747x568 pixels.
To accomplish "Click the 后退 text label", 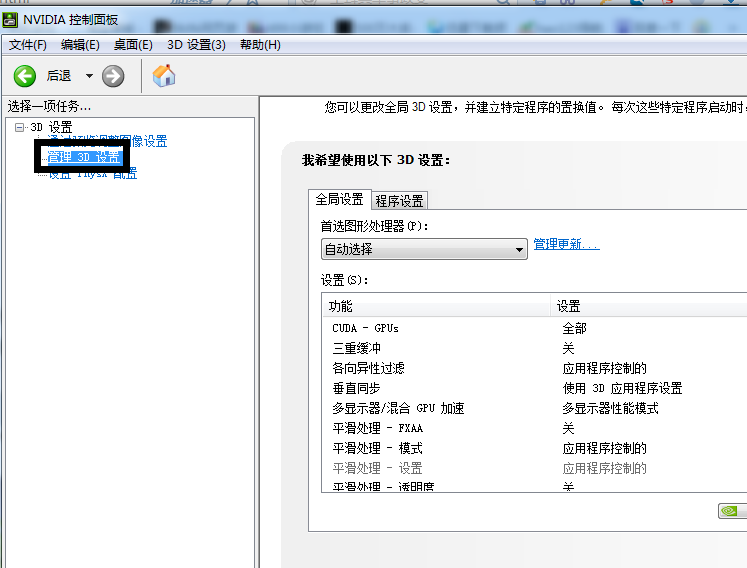I will pyautogui.click(x=59, y=76).
